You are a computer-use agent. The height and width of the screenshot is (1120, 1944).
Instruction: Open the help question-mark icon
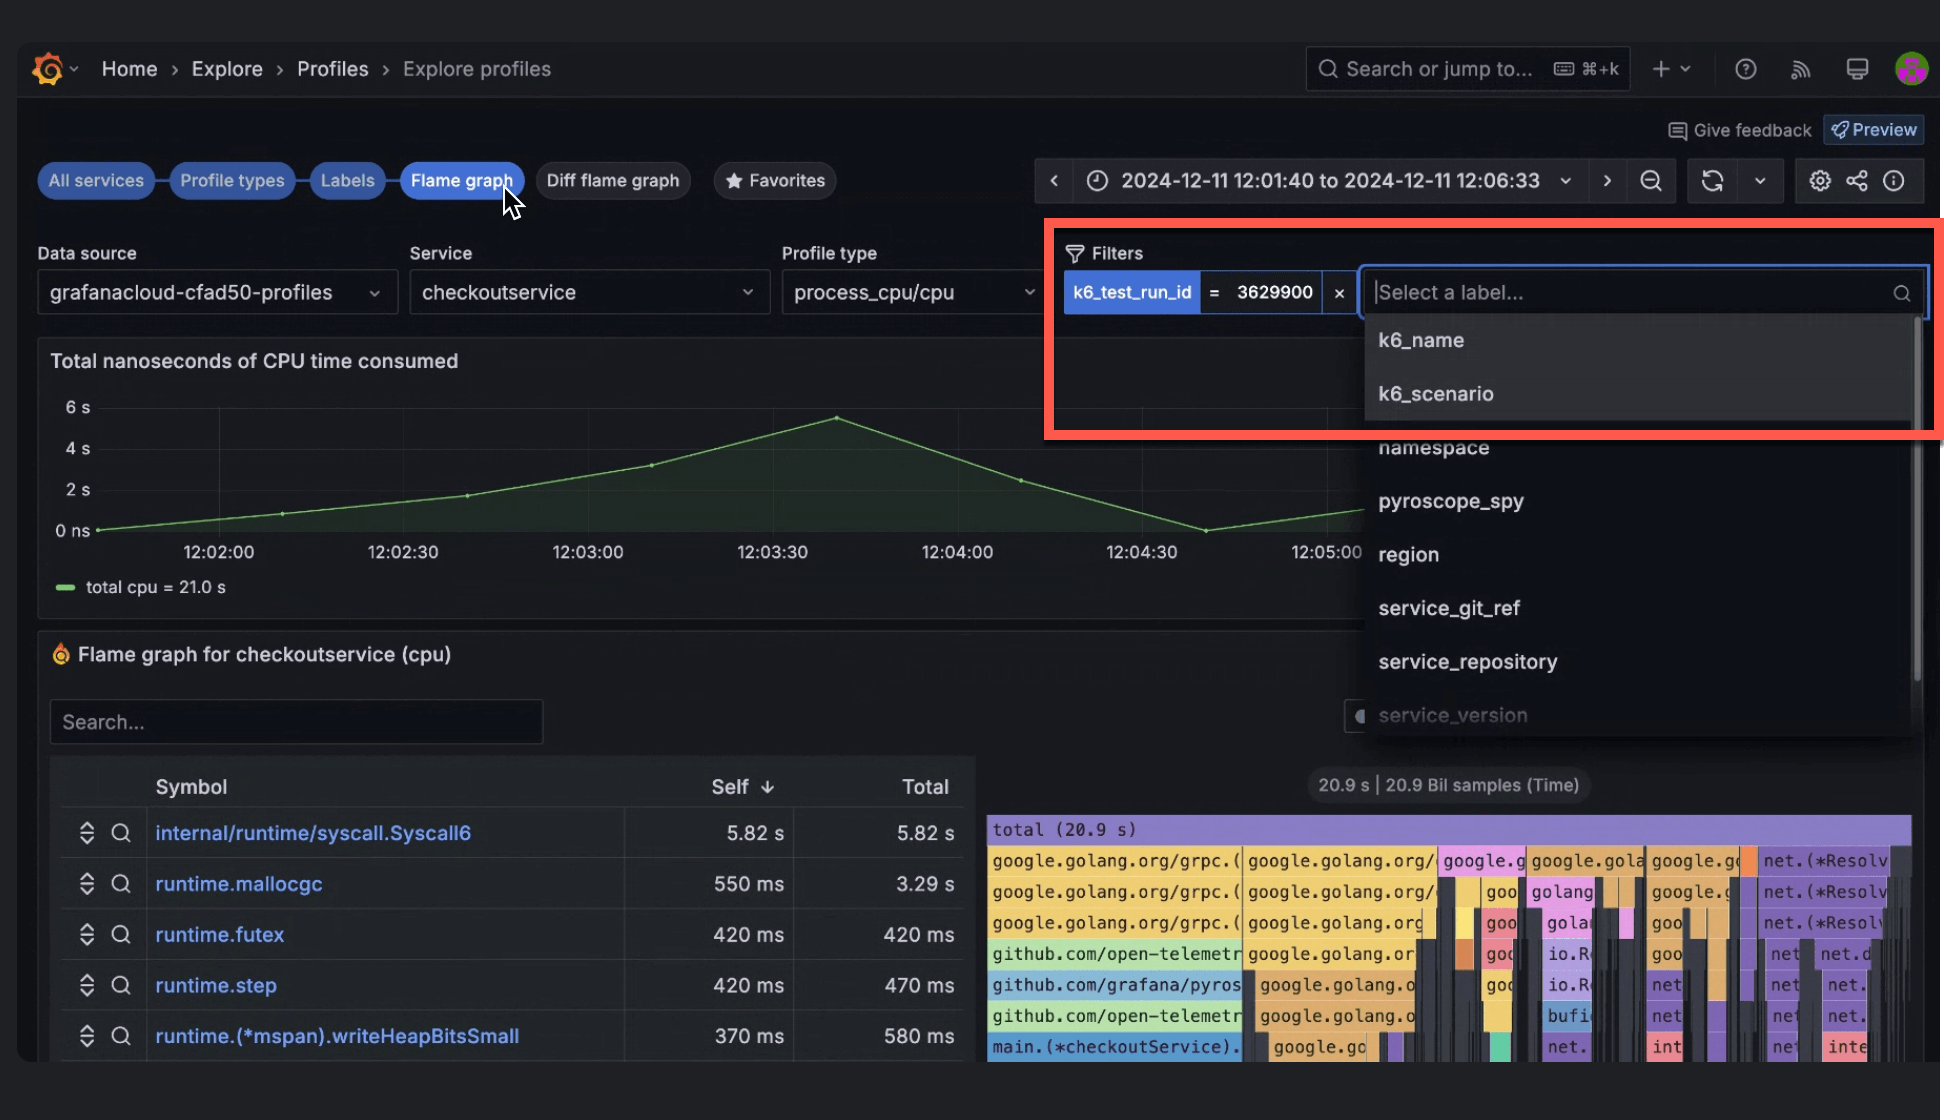click(x=1746, y=68)
